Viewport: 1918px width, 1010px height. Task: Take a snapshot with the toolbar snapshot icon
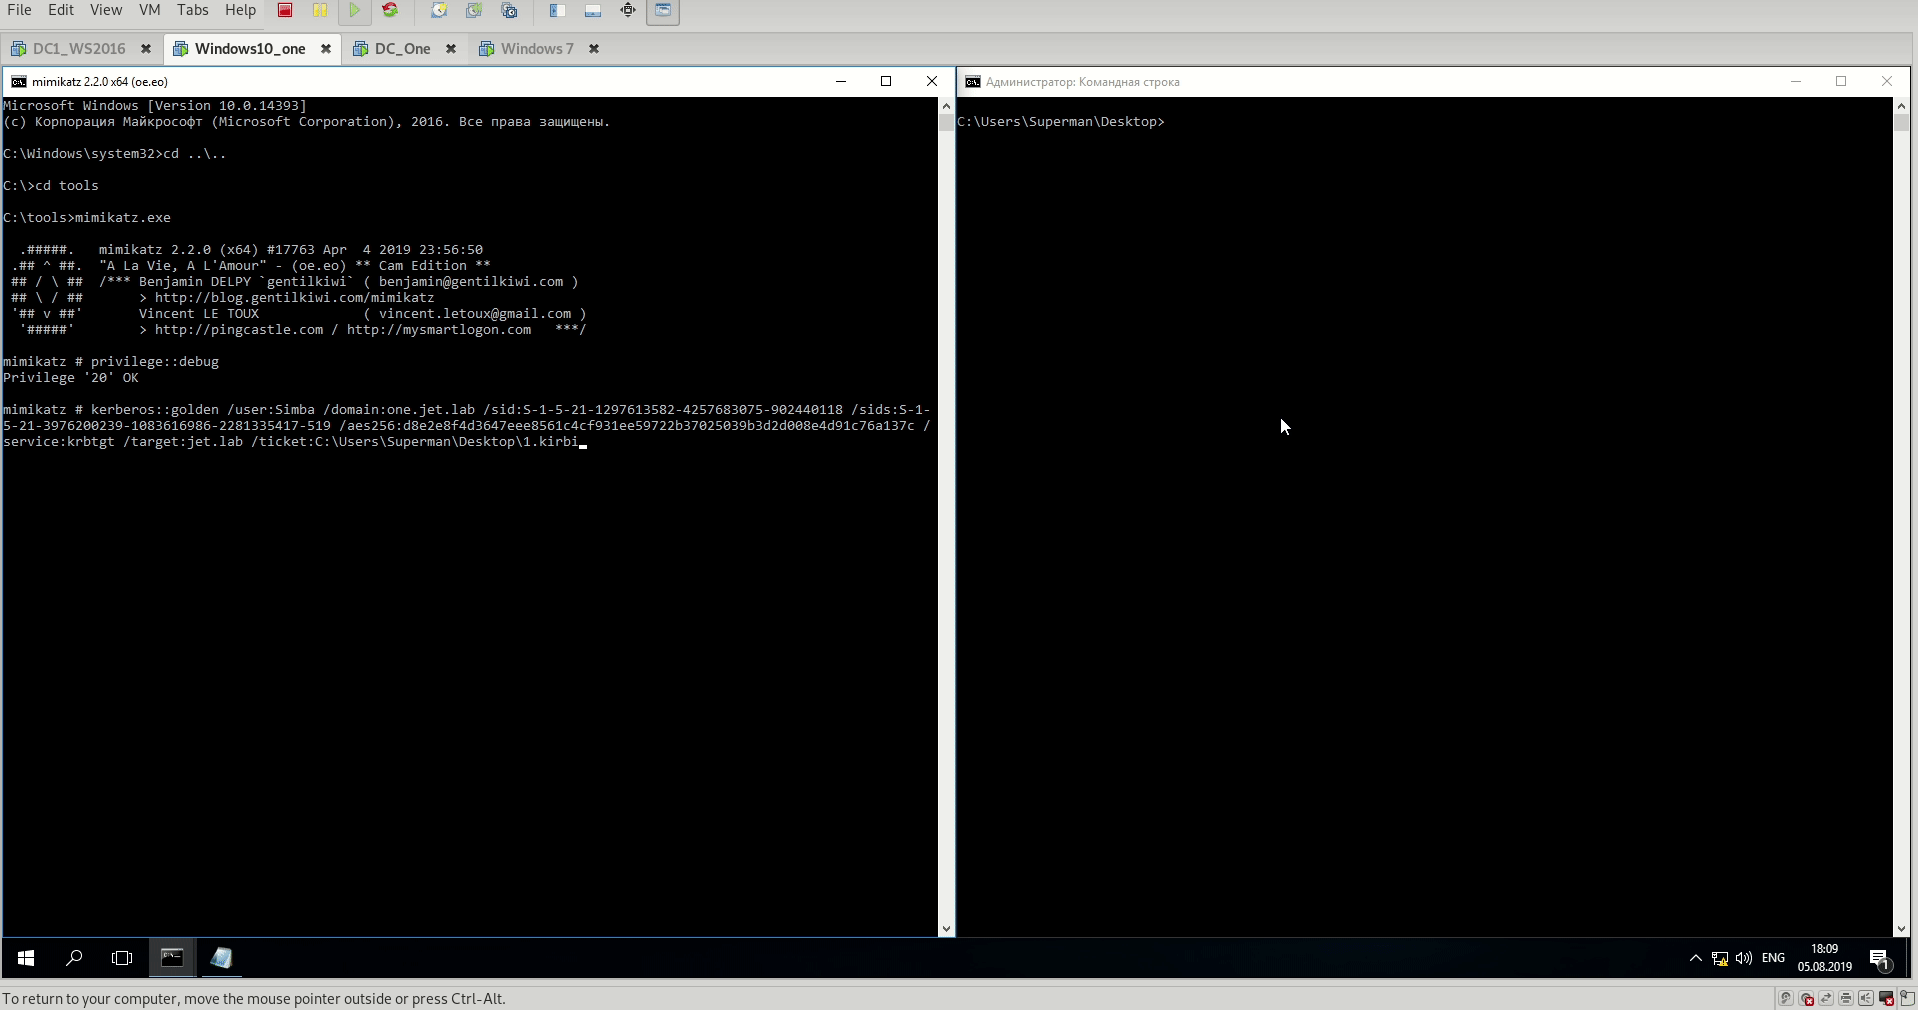439,10
